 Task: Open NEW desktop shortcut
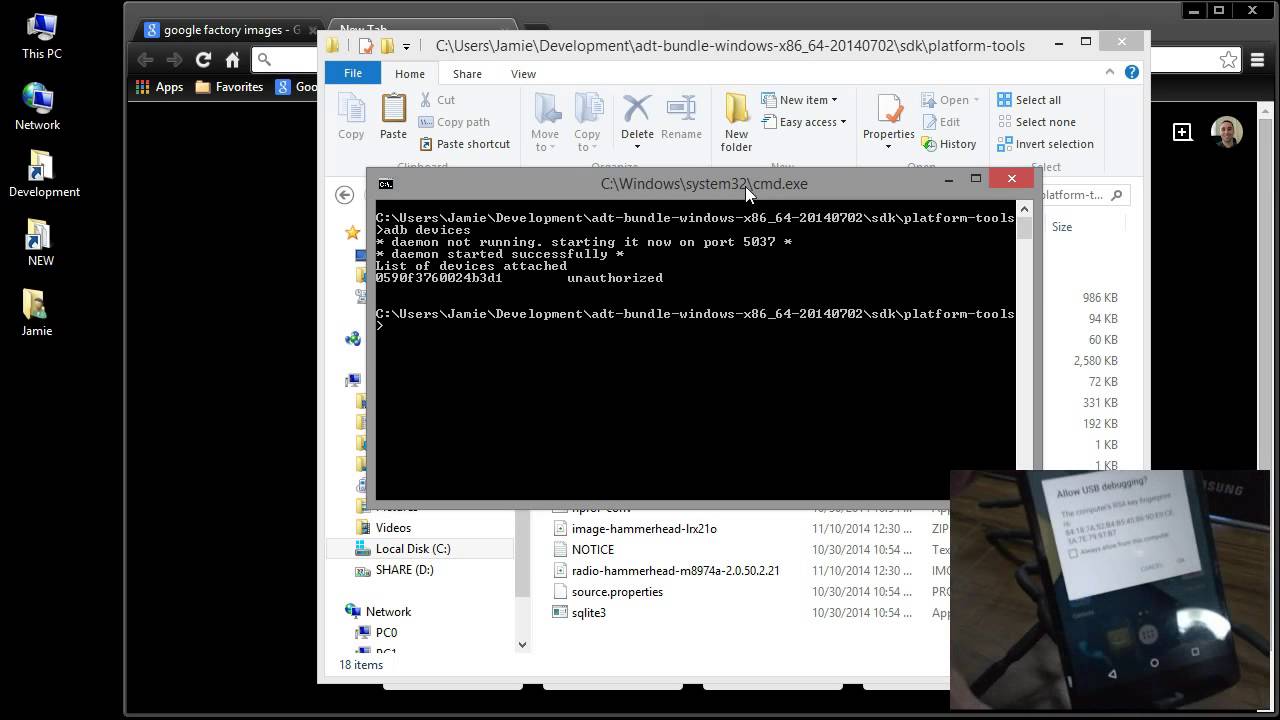coord(40,242)
